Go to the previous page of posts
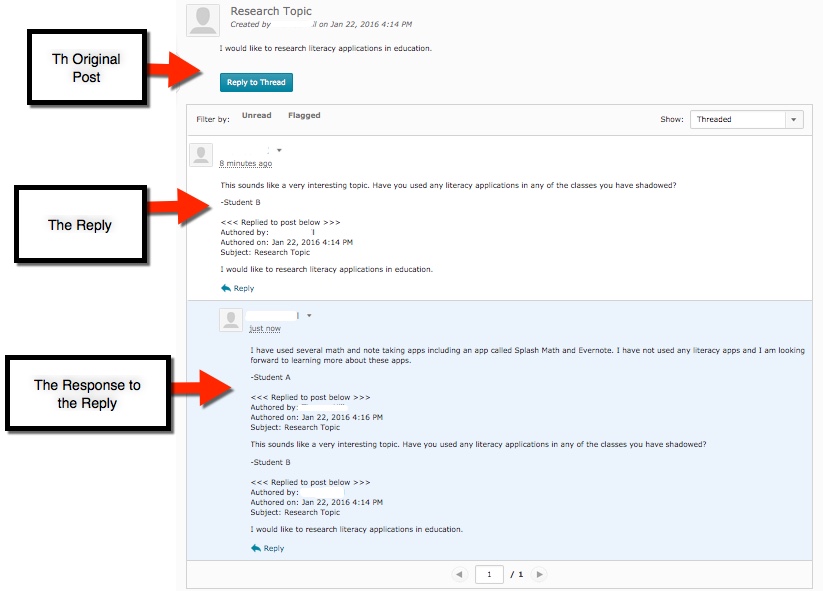The height and width of the screenshot is (591, 823). 459,574
